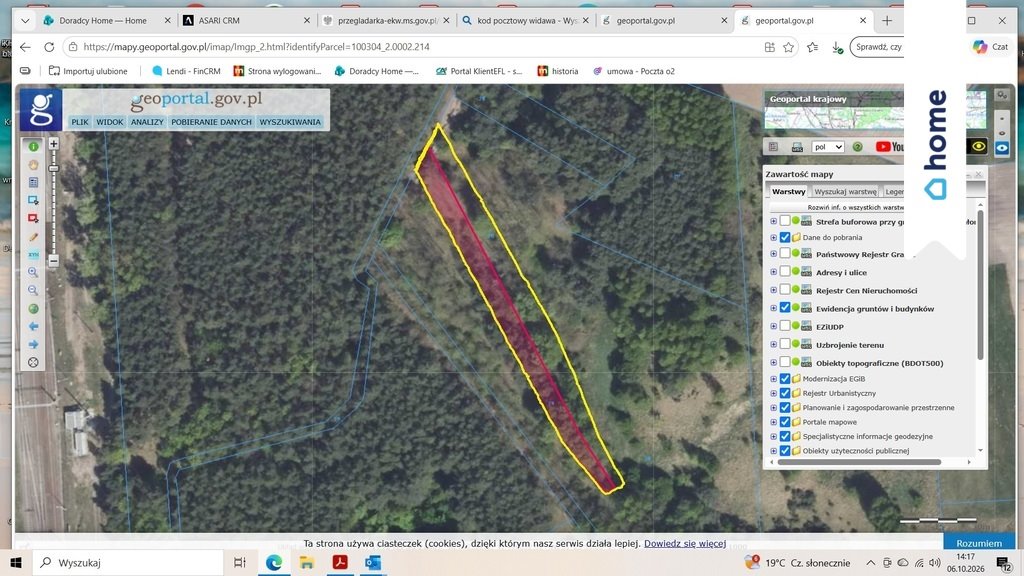Uncheck Ewidencja gruntów i budynków layer

(x=785, y=308)
